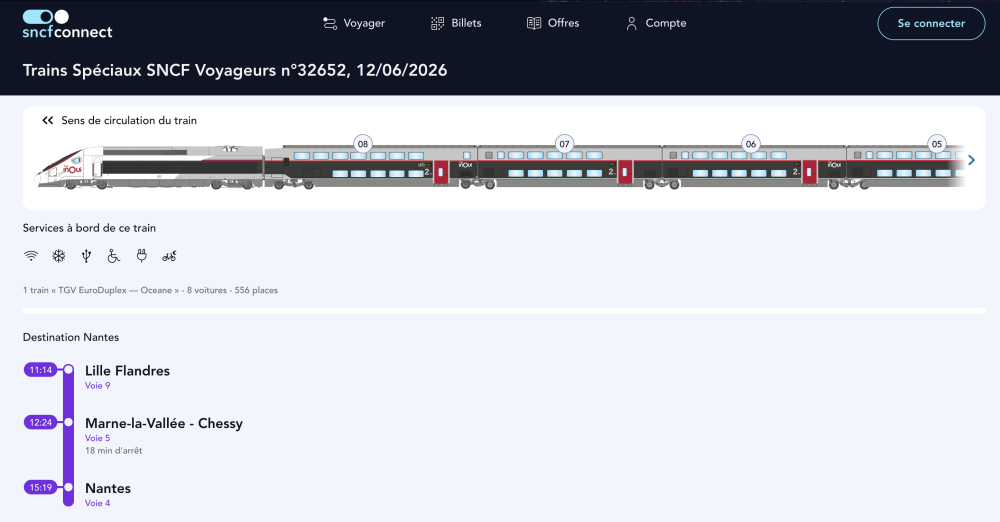The height and width of the screenshot is (522, 1000).
Task: Open the Offres menu
Action: [x=553, y=24]
